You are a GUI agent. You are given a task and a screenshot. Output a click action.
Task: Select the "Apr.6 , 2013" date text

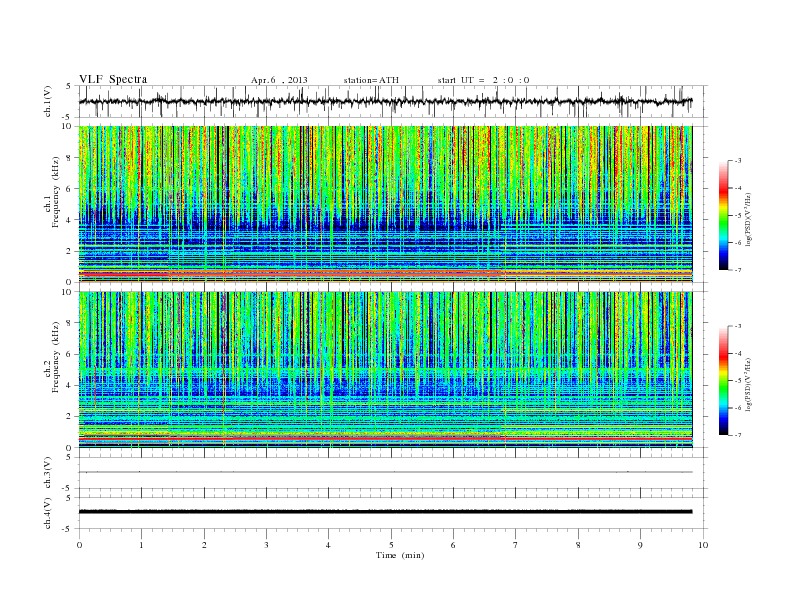(x=279, y=80)
